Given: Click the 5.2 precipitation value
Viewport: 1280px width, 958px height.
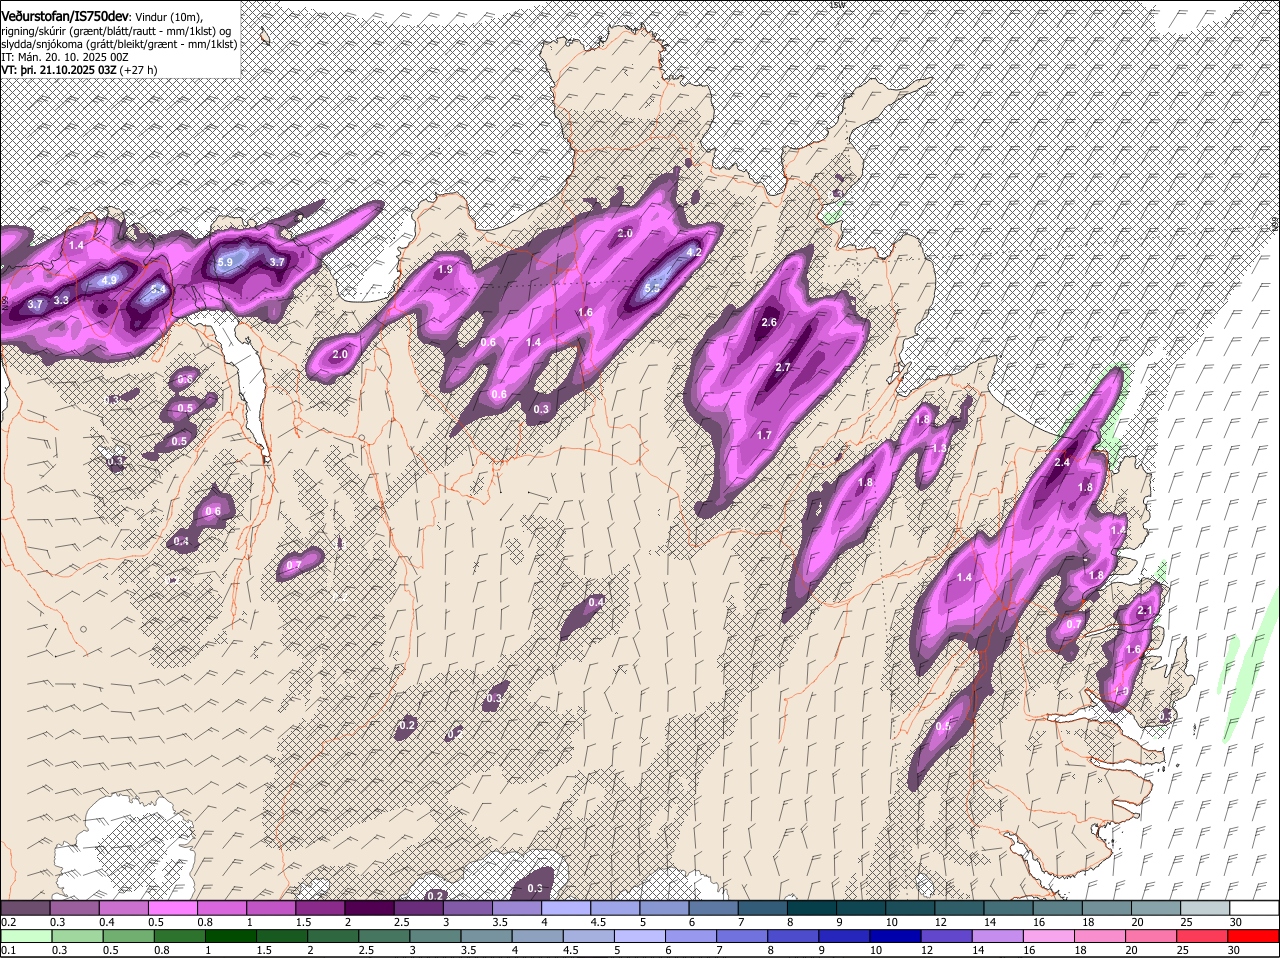Looking at the screenshot, I should (652, 288).
